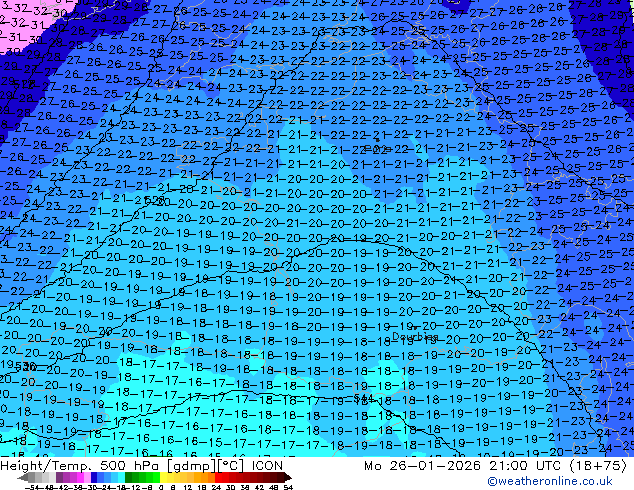Select the orange legend swatch above 18
The width and height of the screenshot is (634, 490).
coord(205,477)
